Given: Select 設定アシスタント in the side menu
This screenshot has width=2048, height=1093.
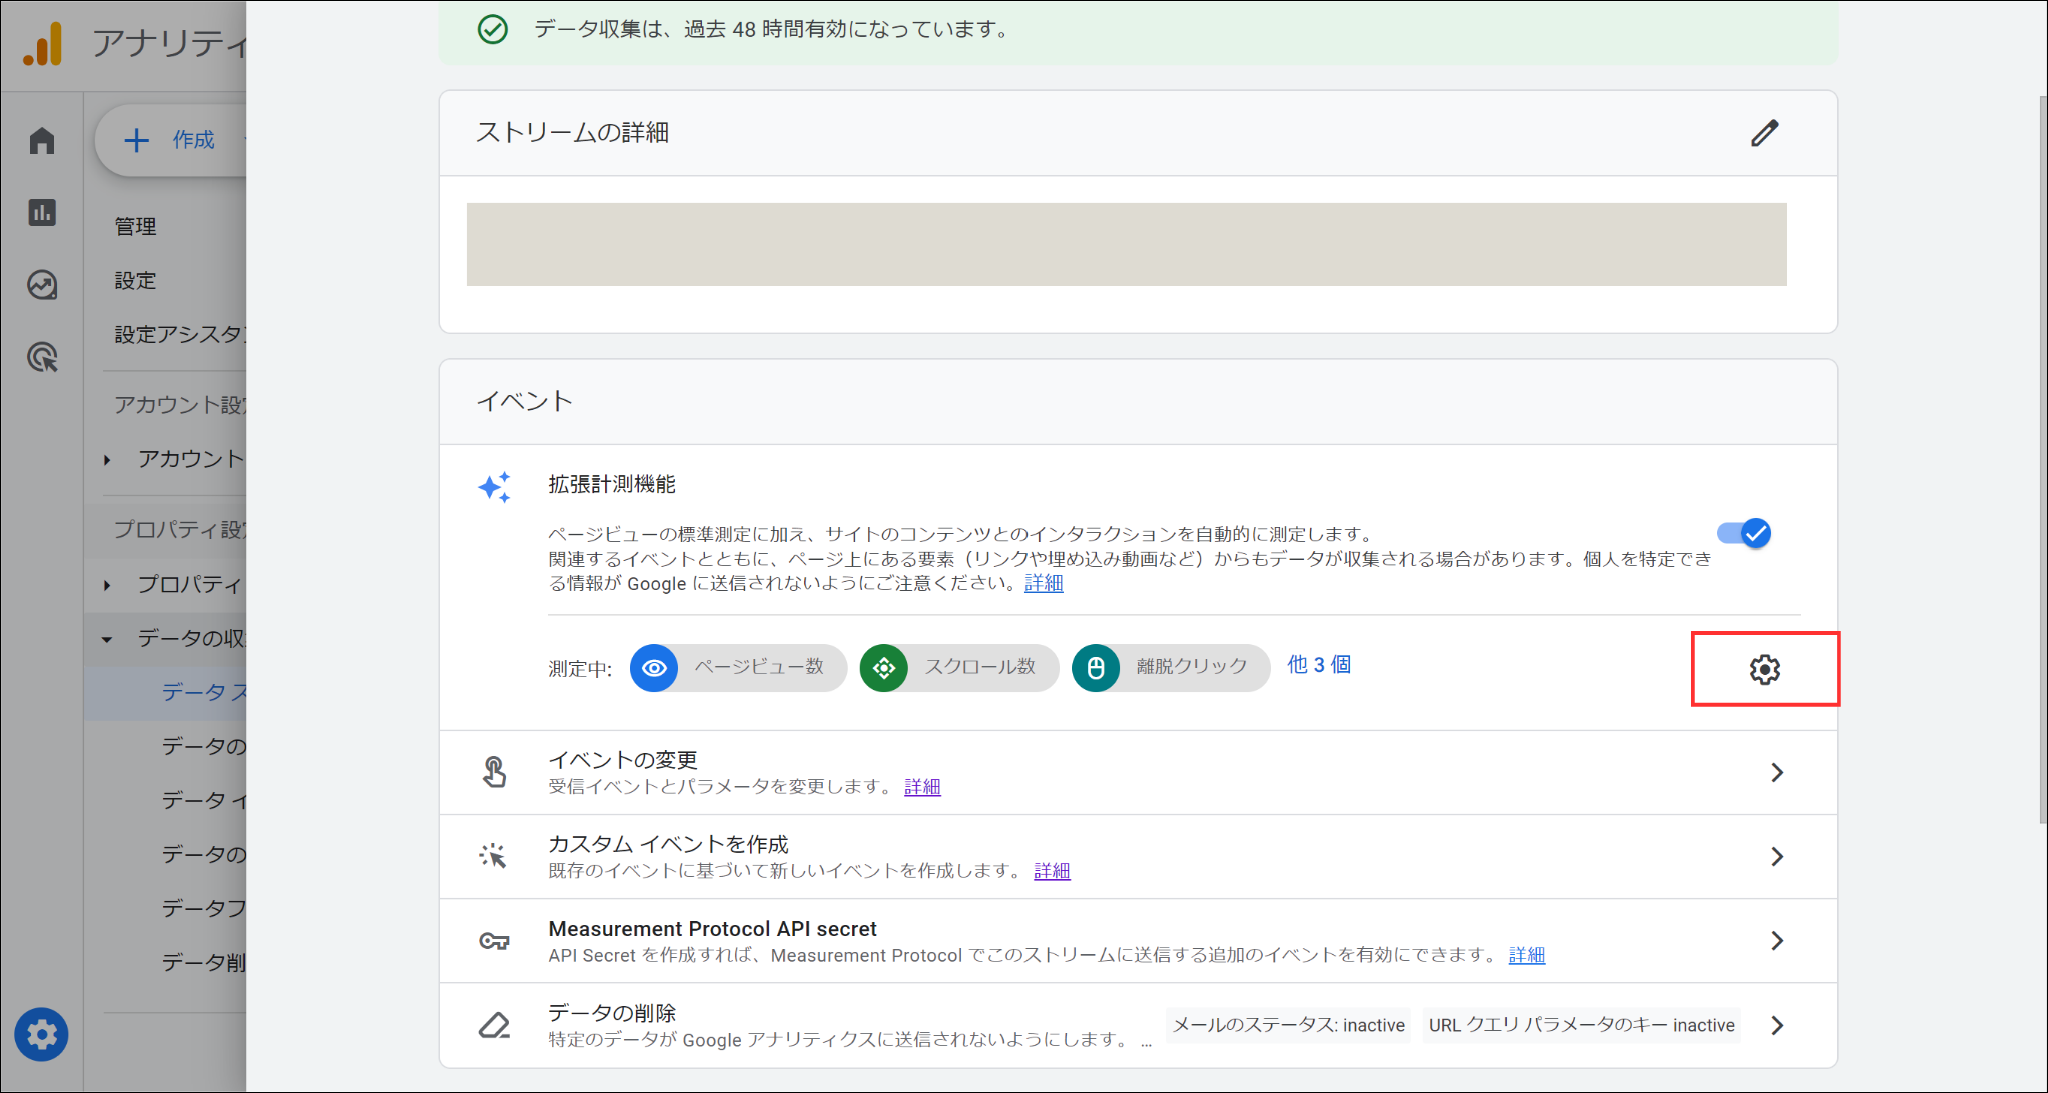Looking at the screenshot, I should tap(180, 335).
